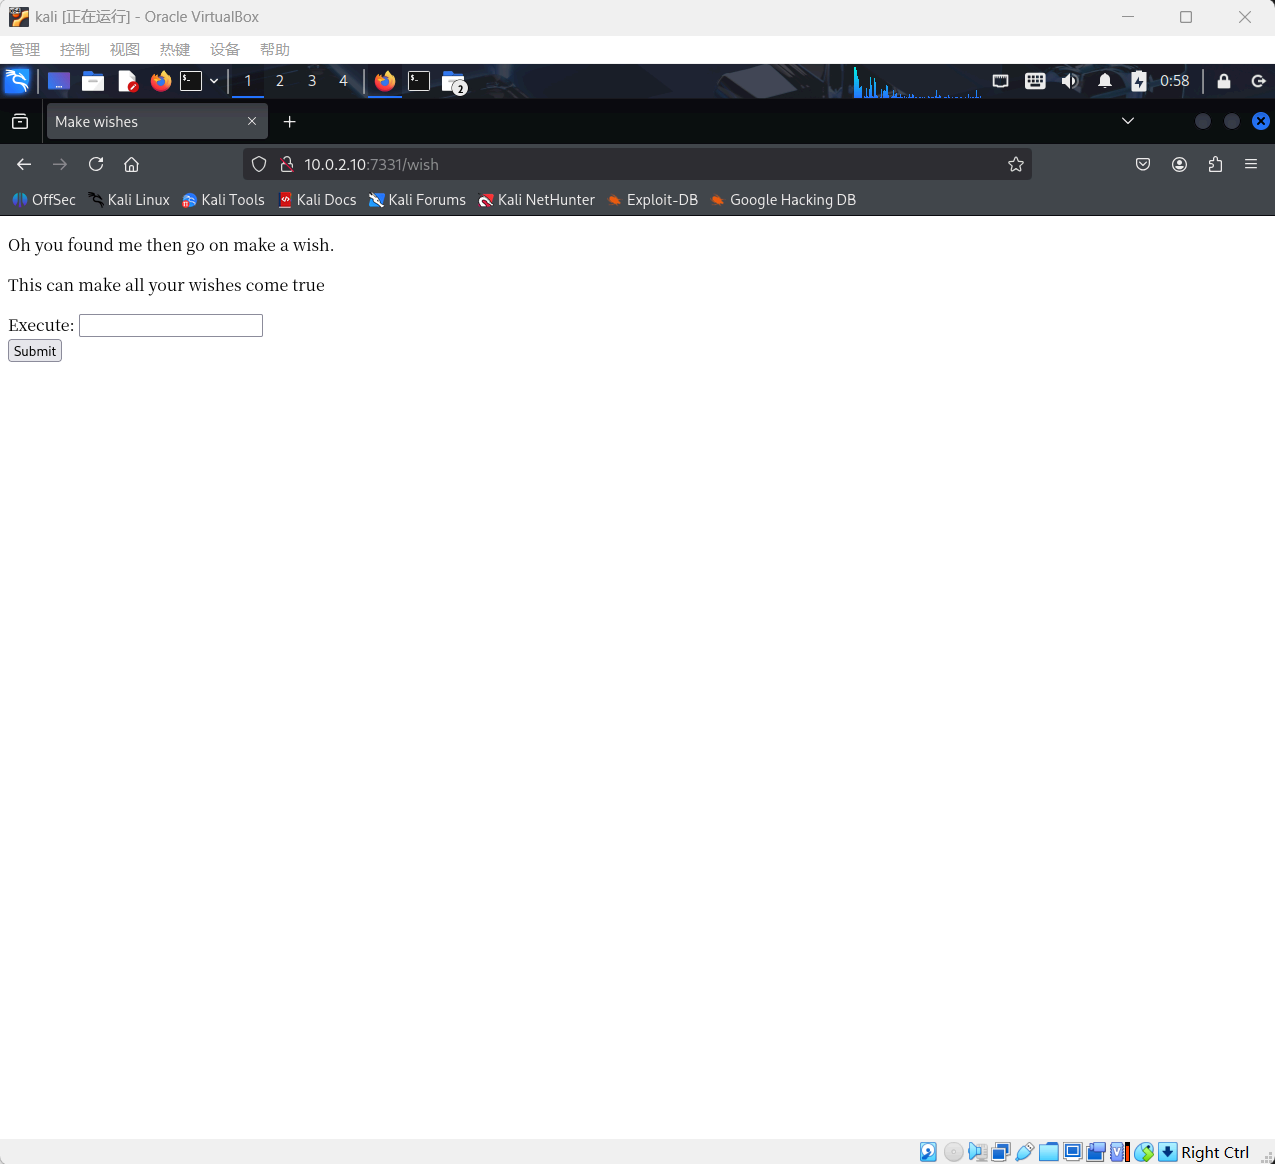Switch to workspace 3
1275x1164 pixels.
coord(312,81)
